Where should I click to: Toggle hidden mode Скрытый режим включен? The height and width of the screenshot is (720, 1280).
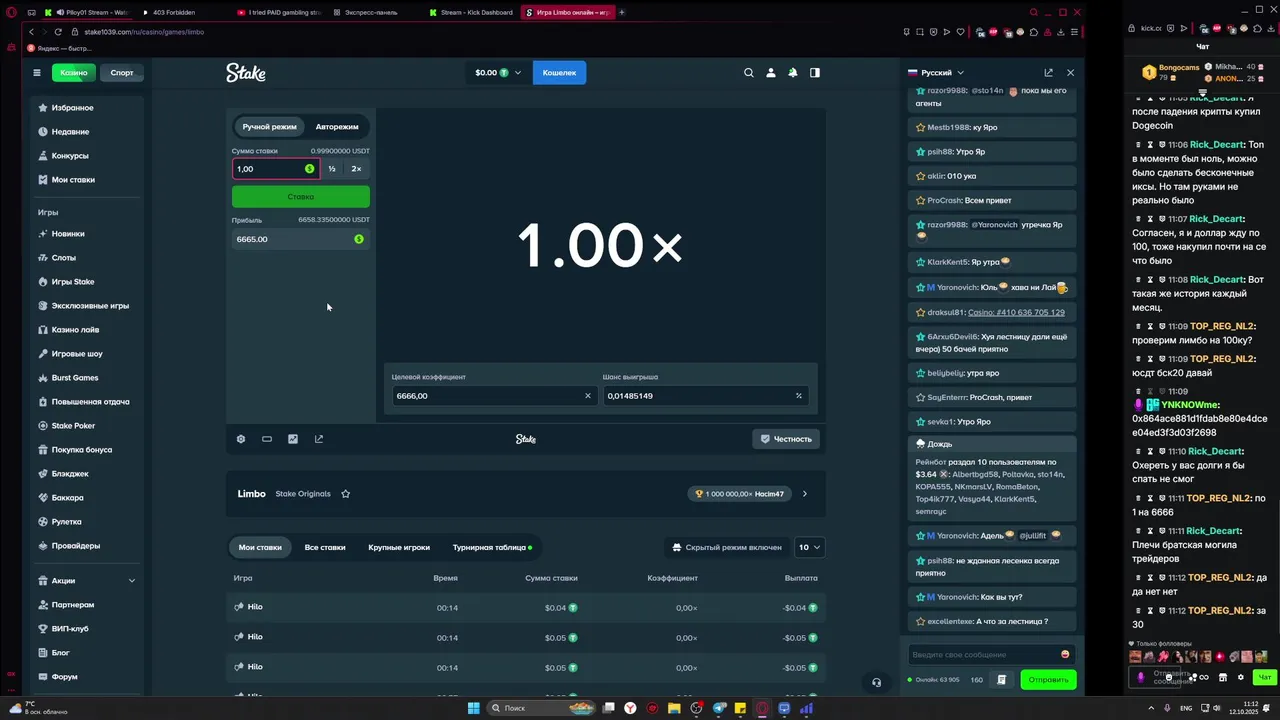point(726,547)
